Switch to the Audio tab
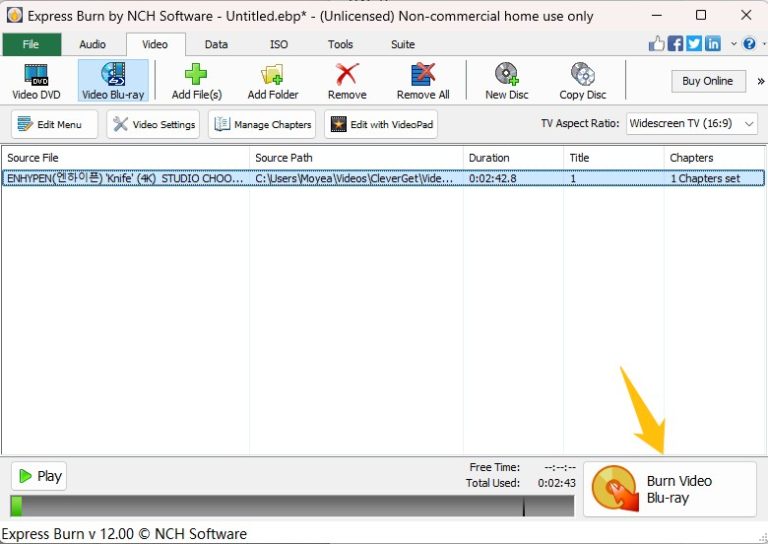 click(93, 44)
